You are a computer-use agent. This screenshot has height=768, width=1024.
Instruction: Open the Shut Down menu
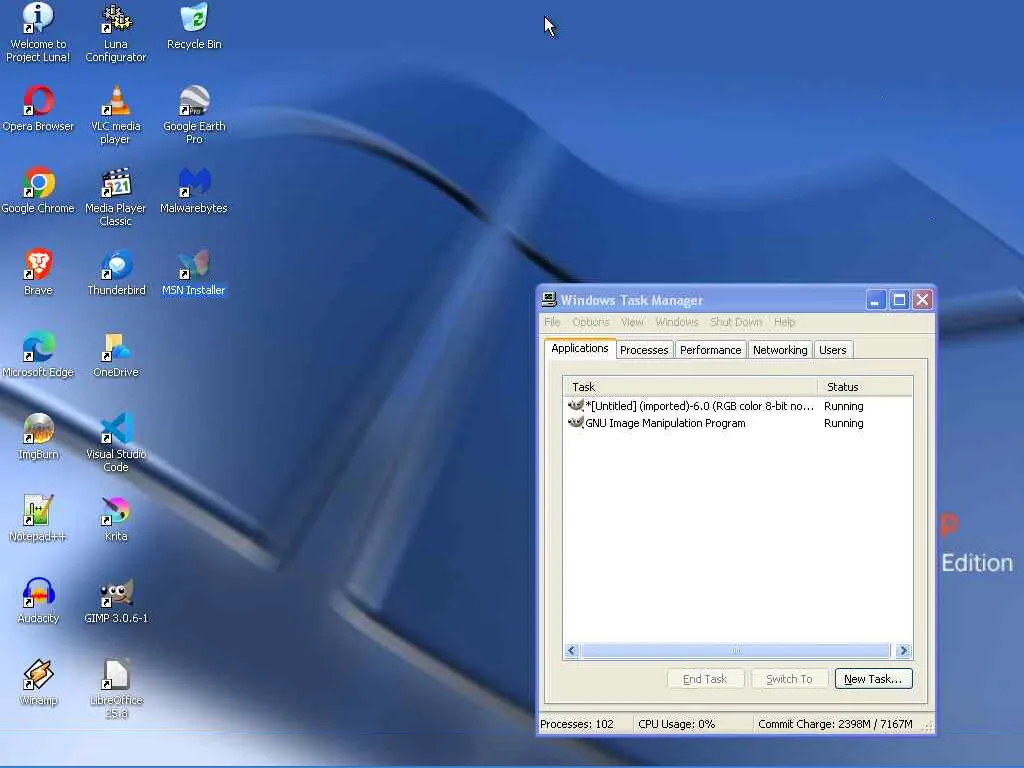tap(736, 322)
